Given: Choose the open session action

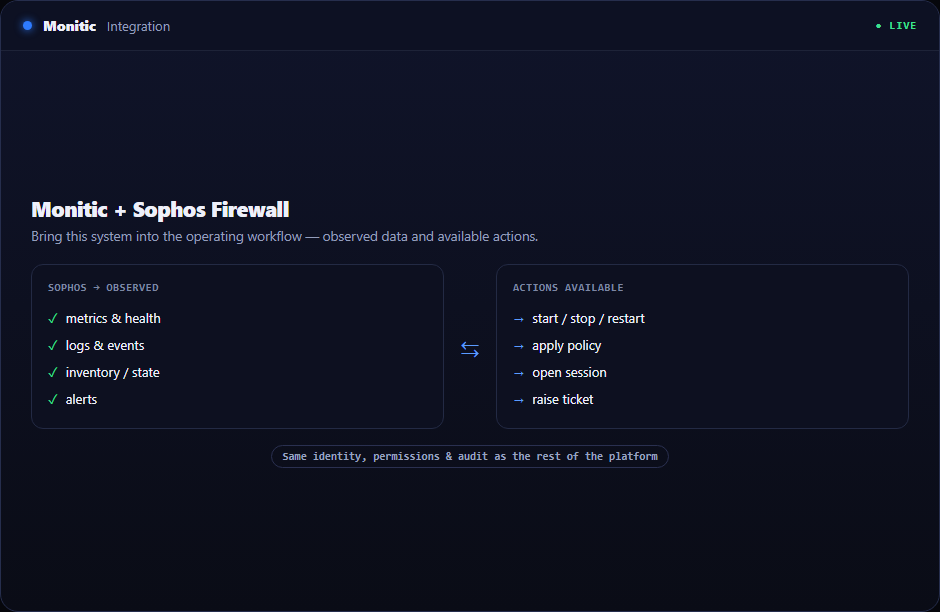Looking at the screenshot, I should [570, 372].
